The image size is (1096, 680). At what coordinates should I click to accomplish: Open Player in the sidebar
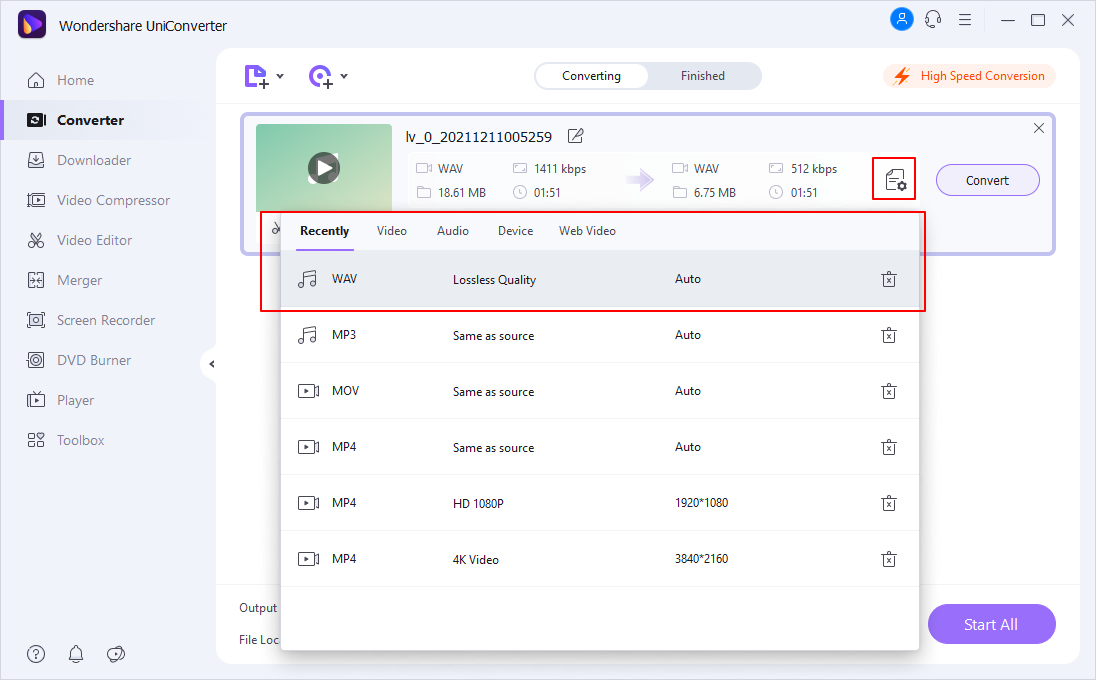coord(108,400)
